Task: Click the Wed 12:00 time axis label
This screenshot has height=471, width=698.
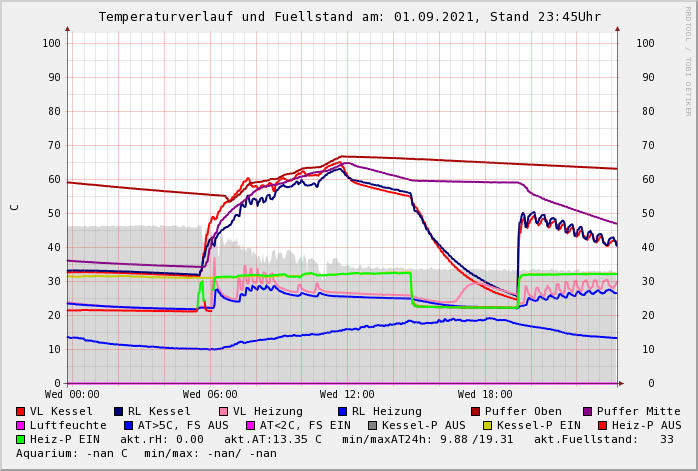Action: 347,395
